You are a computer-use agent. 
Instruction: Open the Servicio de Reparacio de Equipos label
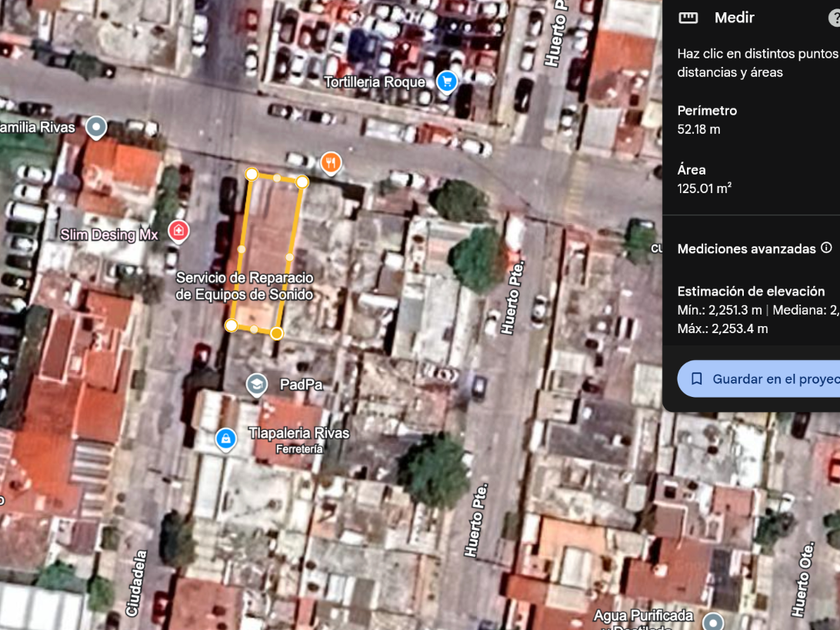(x=244, y=286)
